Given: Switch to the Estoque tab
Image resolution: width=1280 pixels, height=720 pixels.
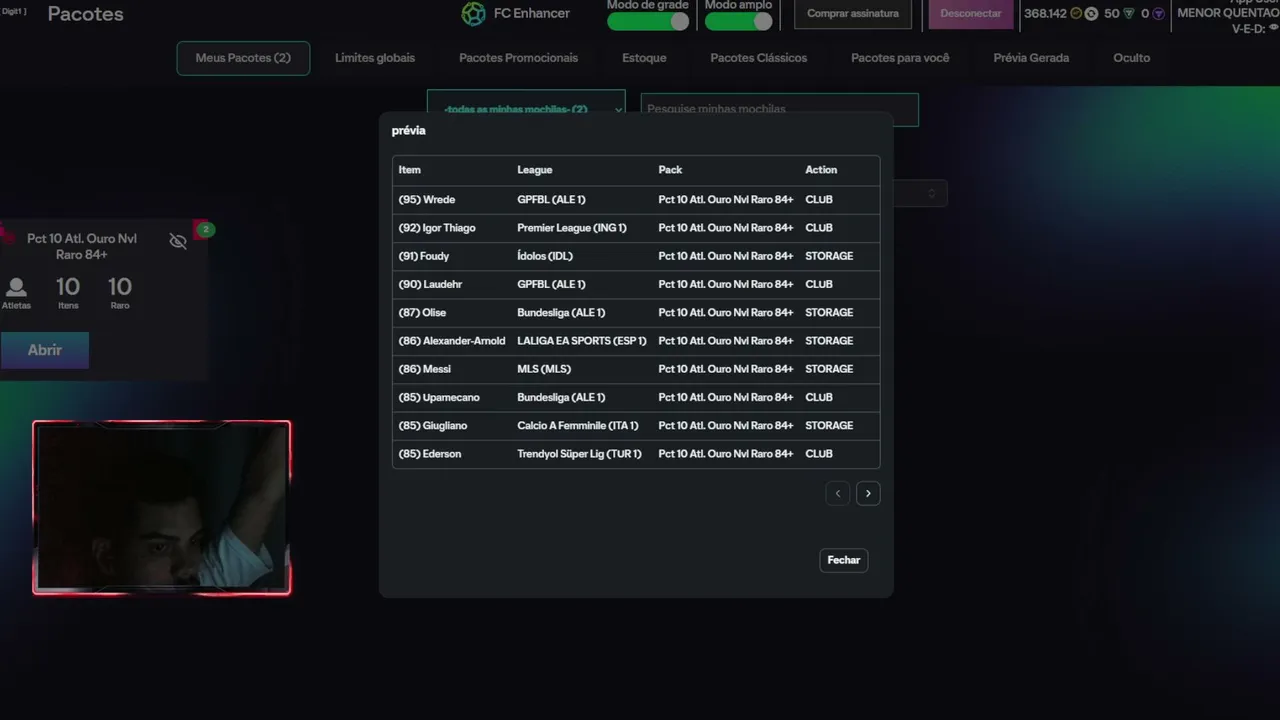Looking at the screenshot, I should point(644,58).
